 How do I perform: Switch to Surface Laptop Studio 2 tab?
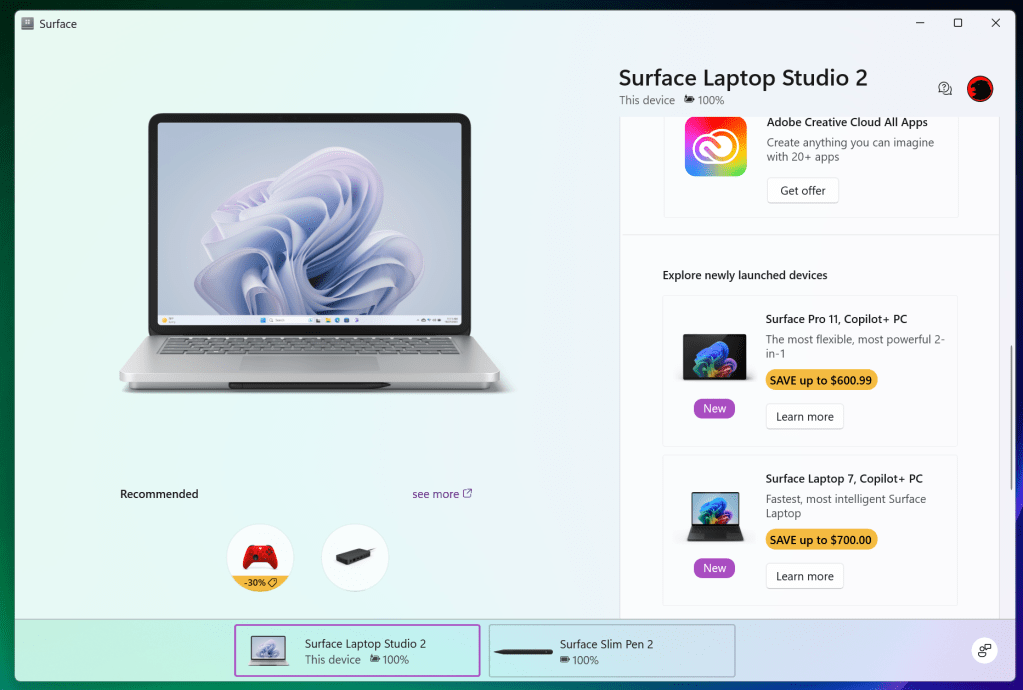point(357,651)
